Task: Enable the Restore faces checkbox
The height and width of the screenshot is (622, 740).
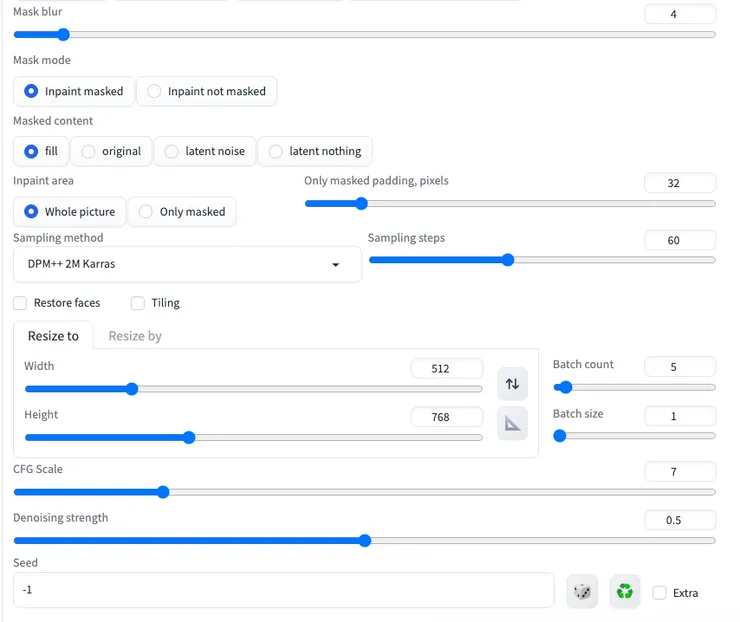Action: [x=20, y=303]
